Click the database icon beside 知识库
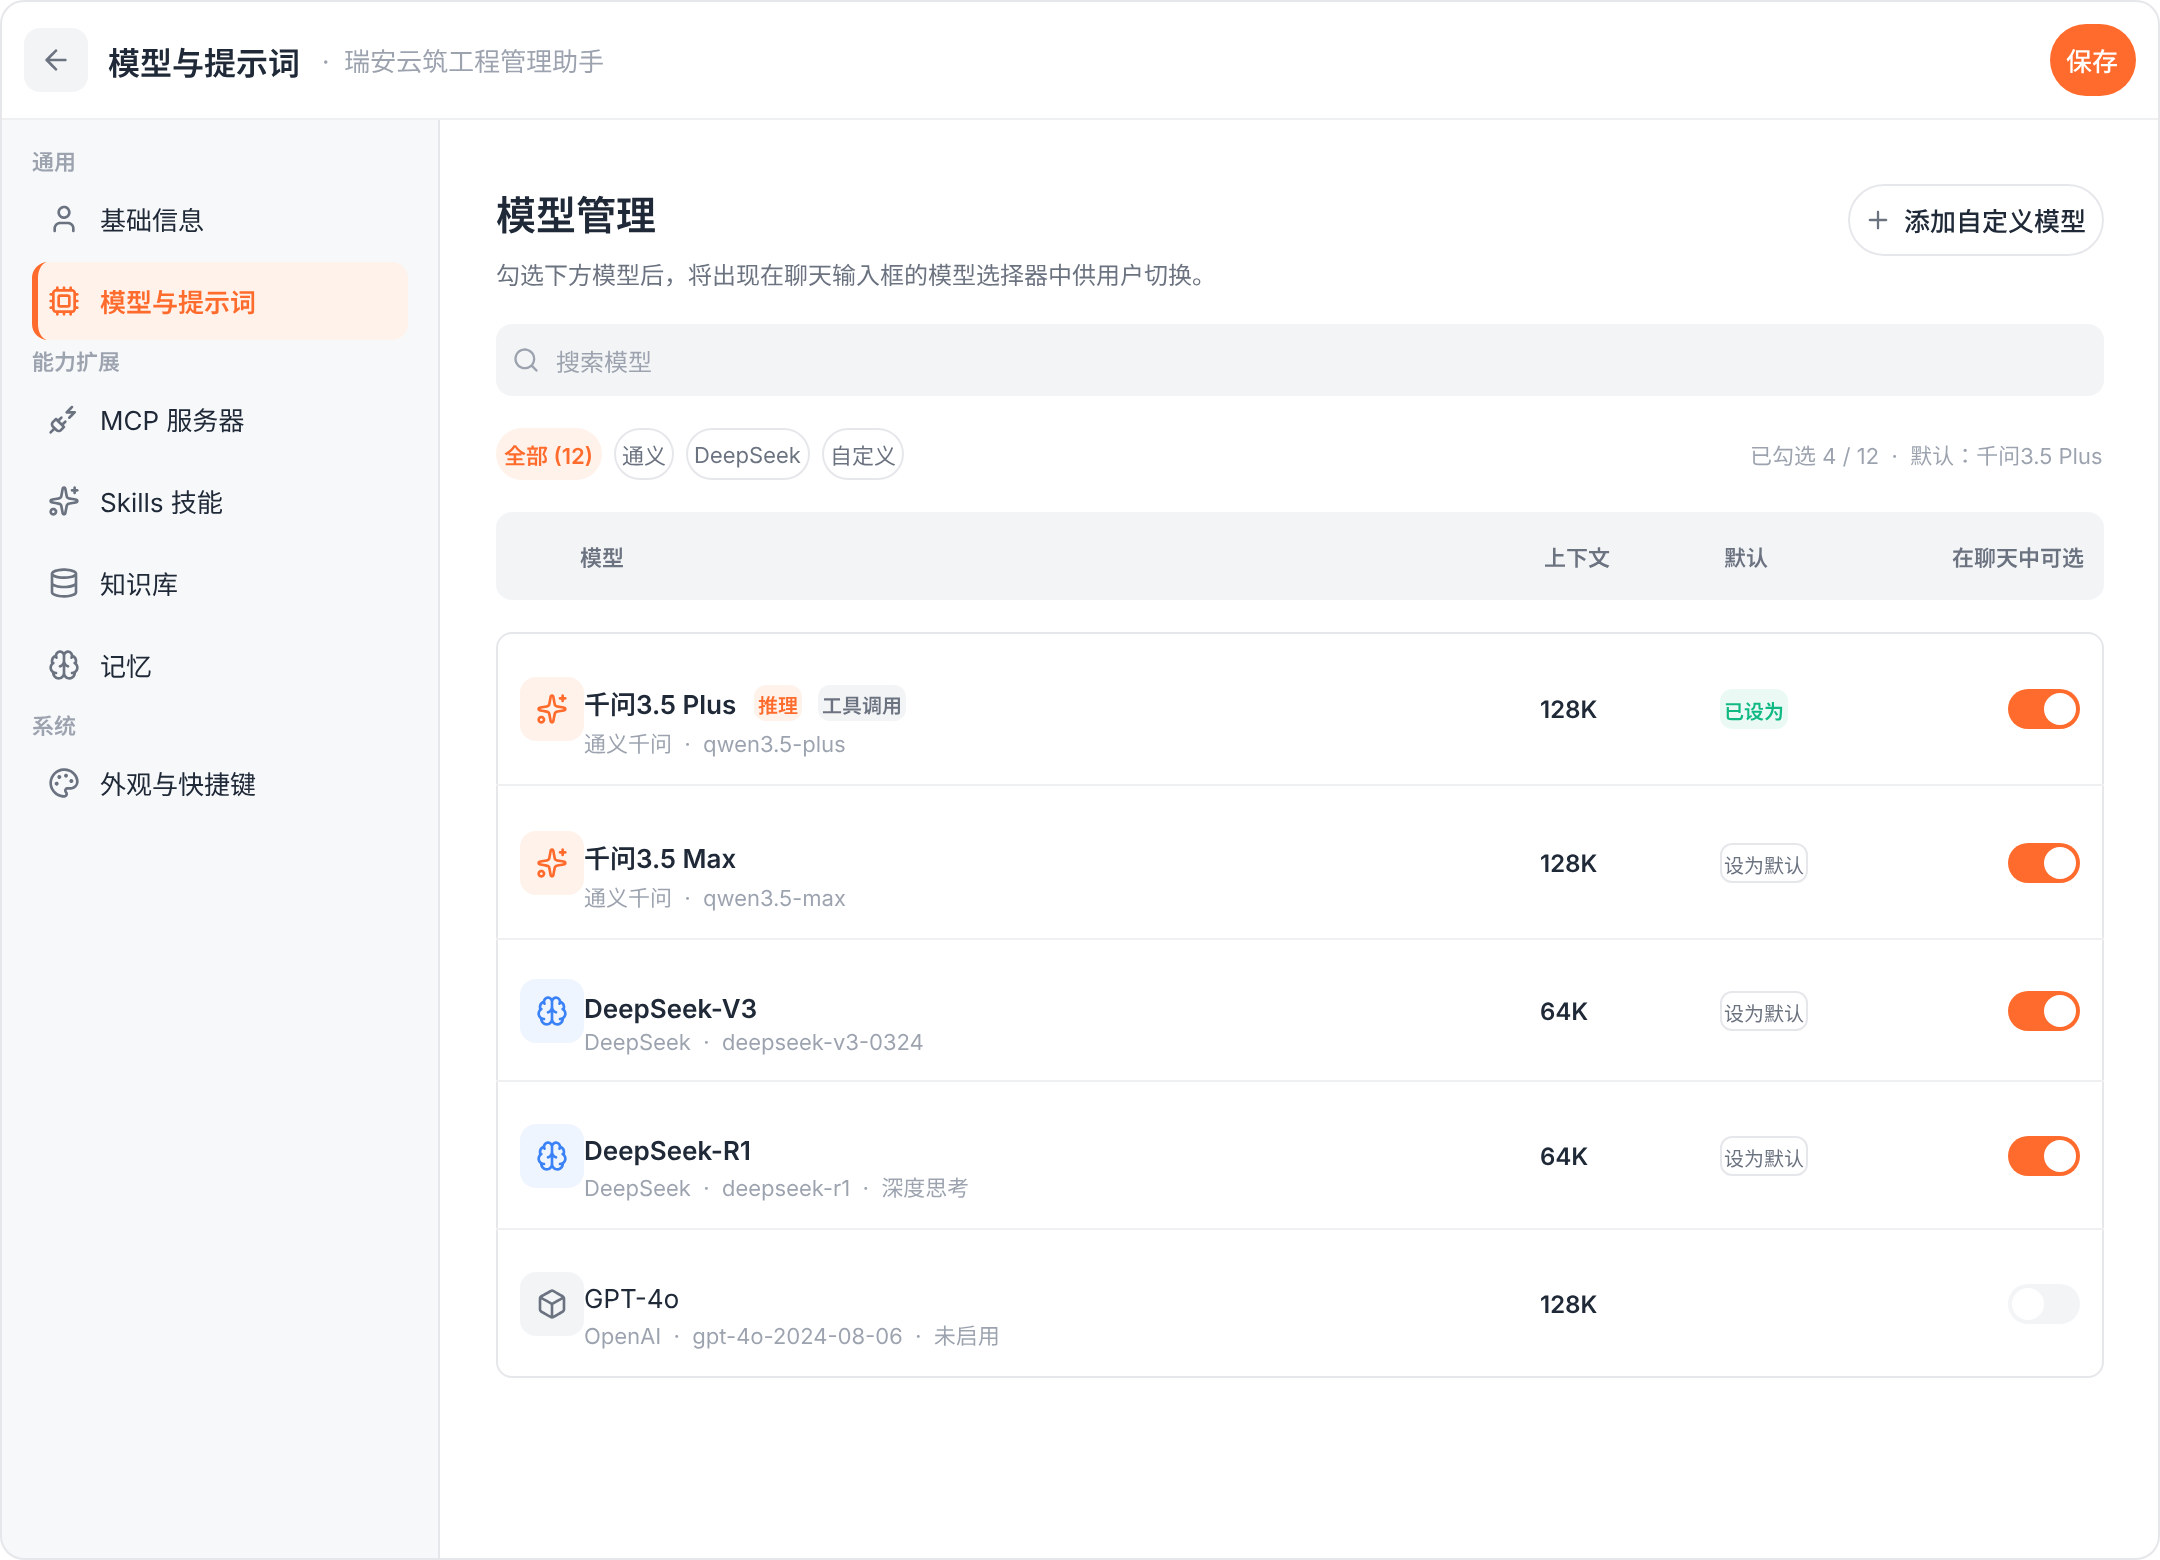 coord(64,584)
